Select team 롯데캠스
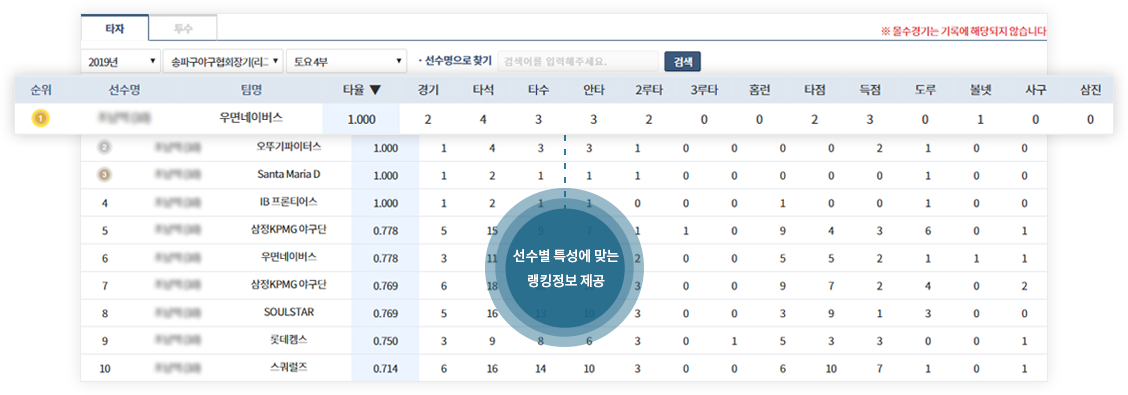The image size is (1128, 395). 288,340
